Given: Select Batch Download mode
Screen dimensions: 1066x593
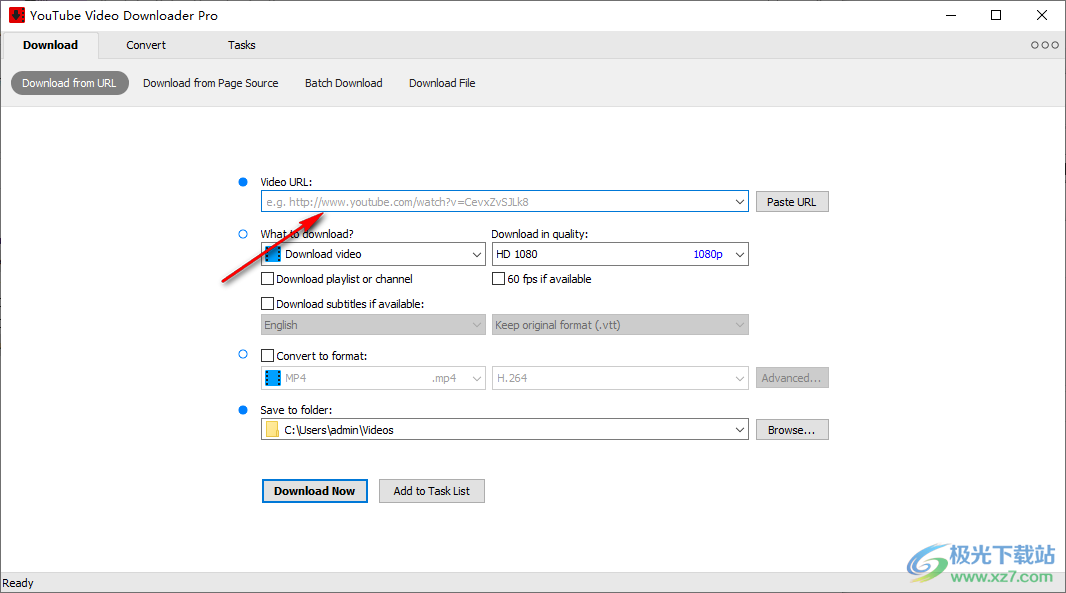Looking at the screenshot, I should 343,83.
